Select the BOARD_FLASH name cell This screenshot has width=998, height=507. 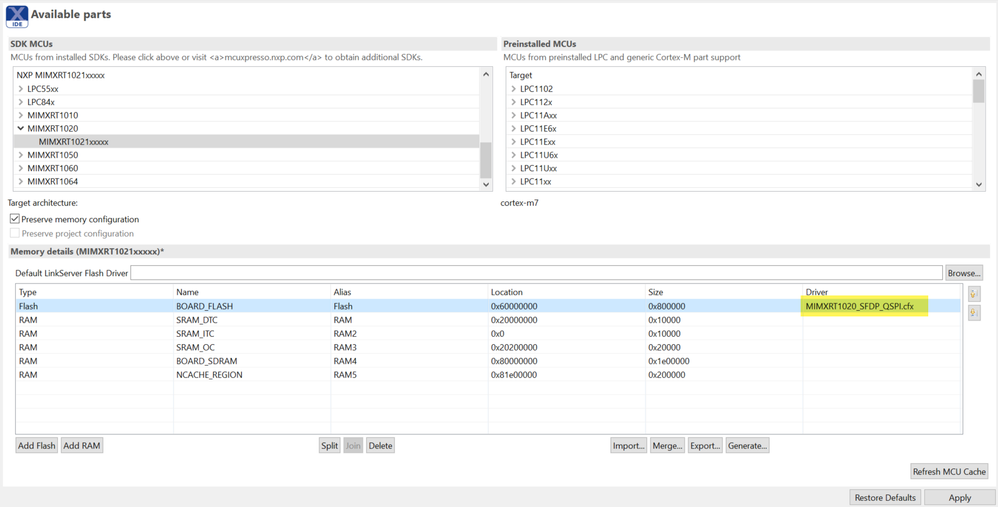click(204, 306)
